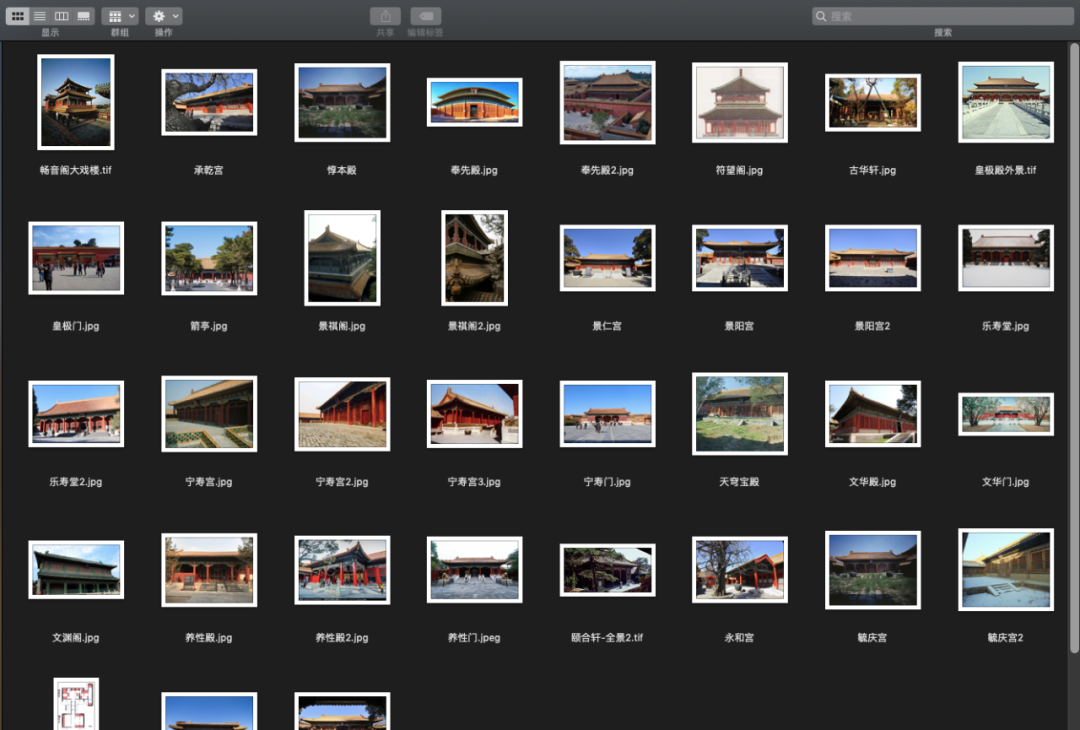
Task: Select the 箭亭.jpg thumbnail
Action: (x=209, y=258)
